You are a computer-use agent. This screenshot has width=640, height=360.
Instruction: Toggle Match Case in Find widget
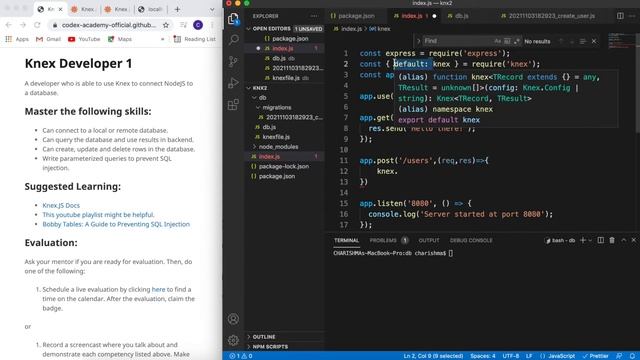pos(497,41)
